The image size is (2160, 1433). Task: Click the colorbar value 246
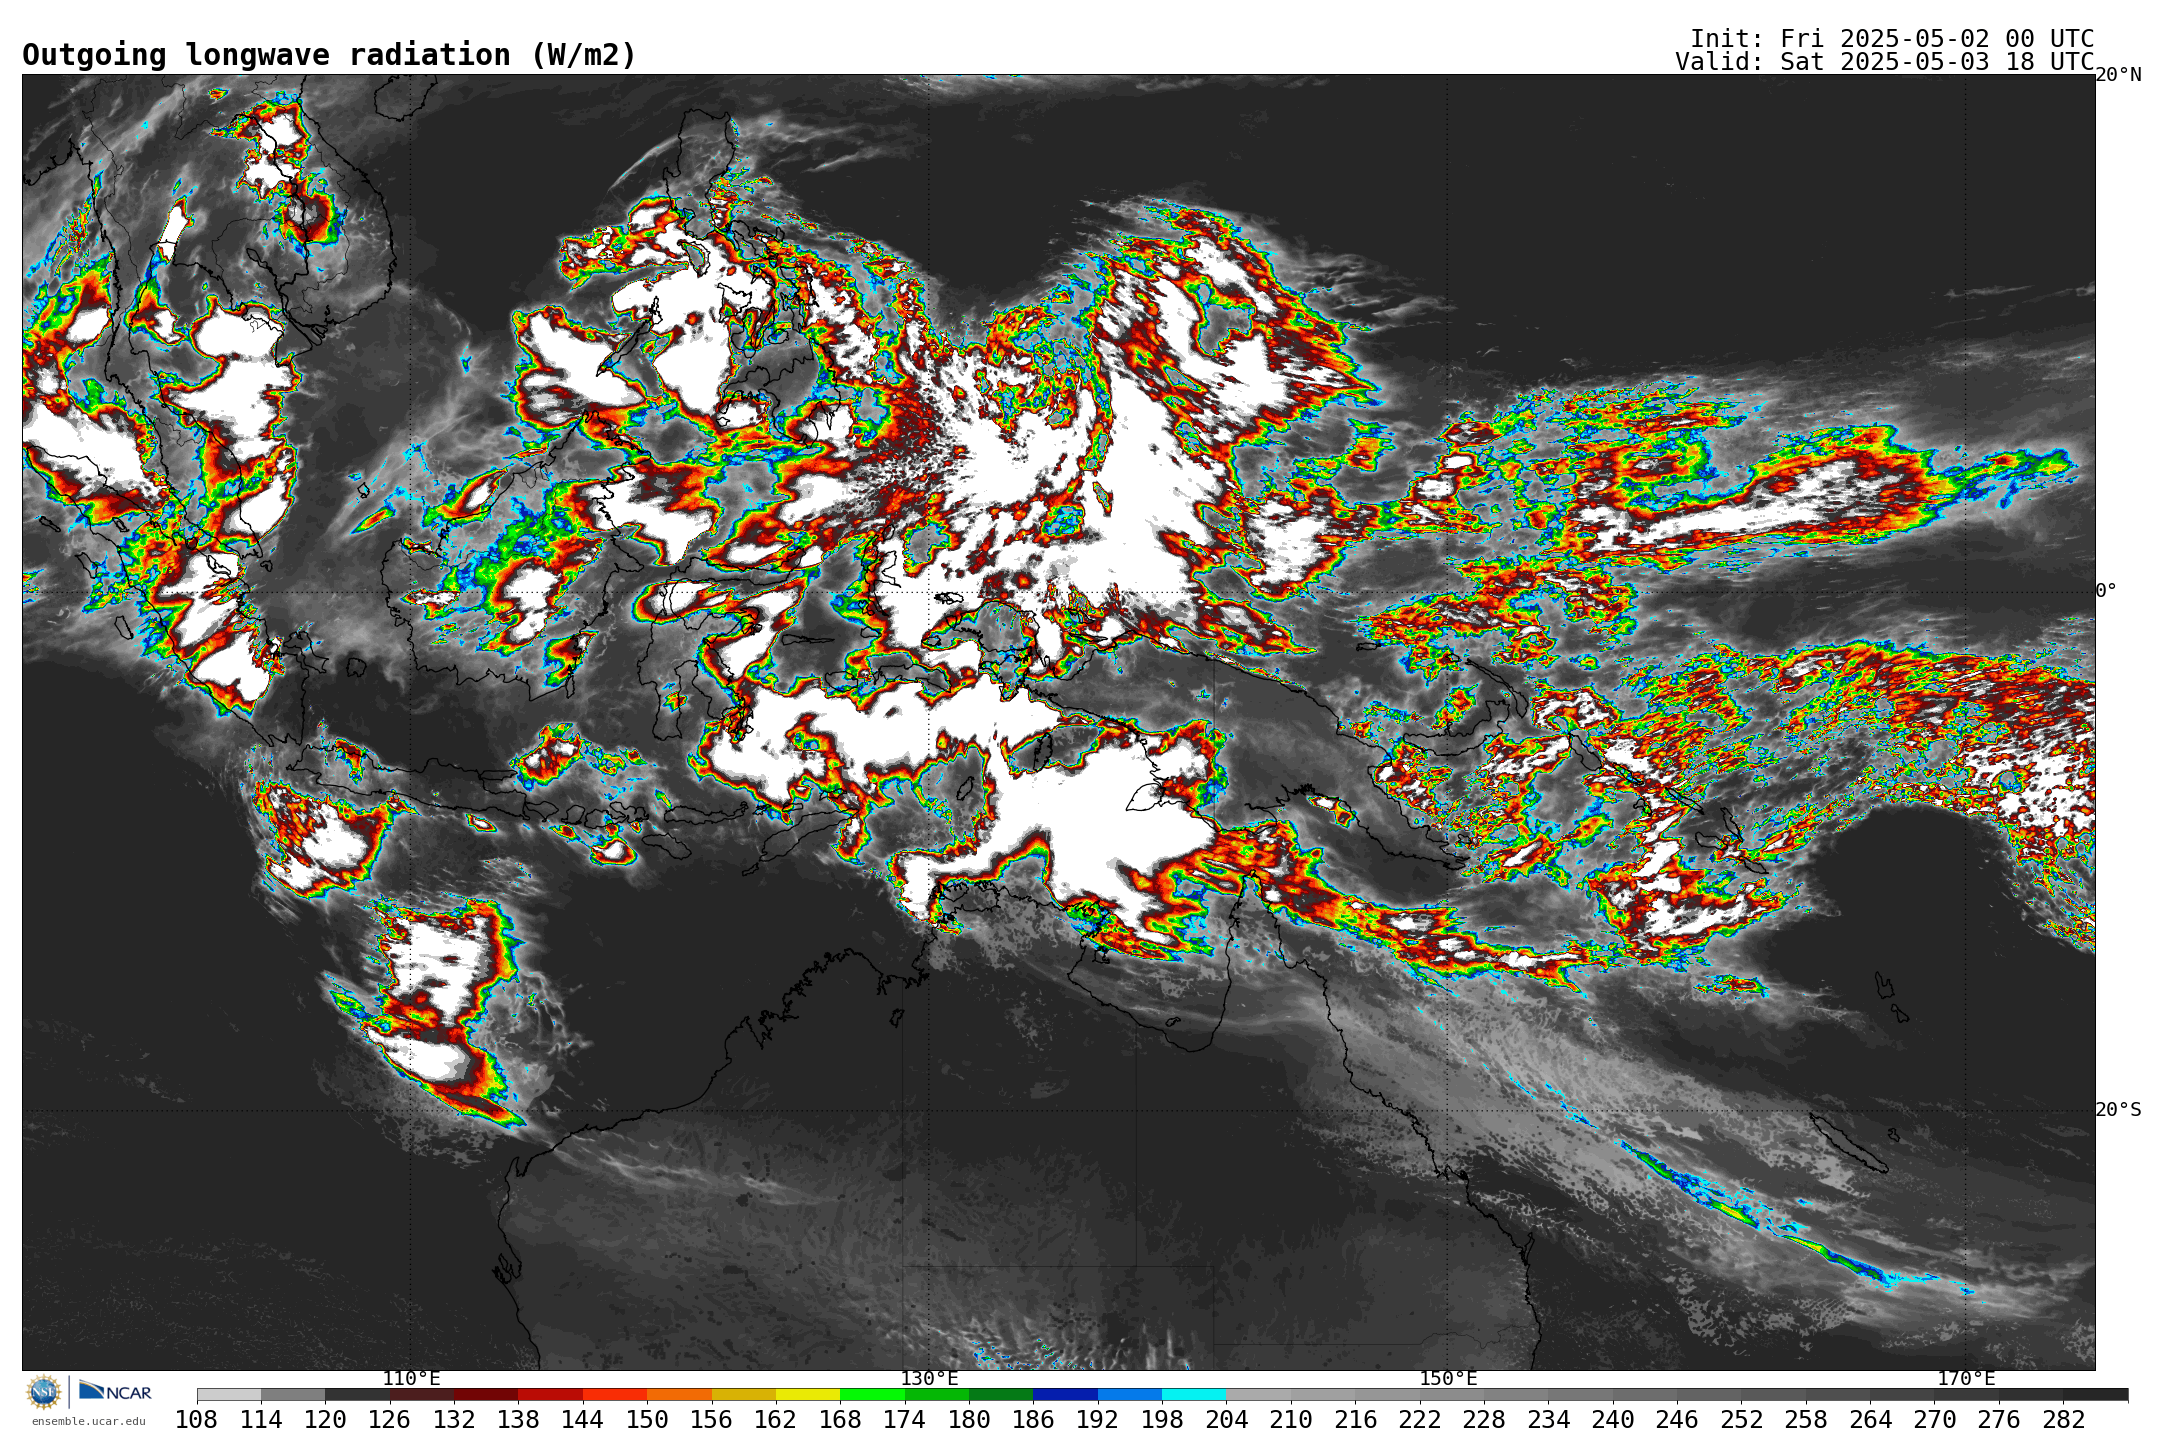1677,1420
